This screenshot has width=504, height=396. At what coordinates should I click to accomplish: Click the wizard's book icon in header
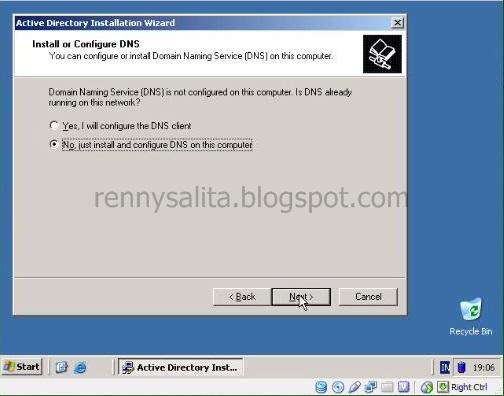(382, 54)
